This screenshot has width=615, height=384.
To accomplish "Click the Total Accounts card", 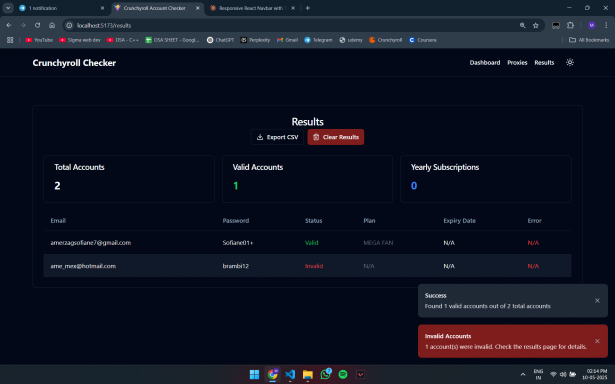I will [129, 179].
